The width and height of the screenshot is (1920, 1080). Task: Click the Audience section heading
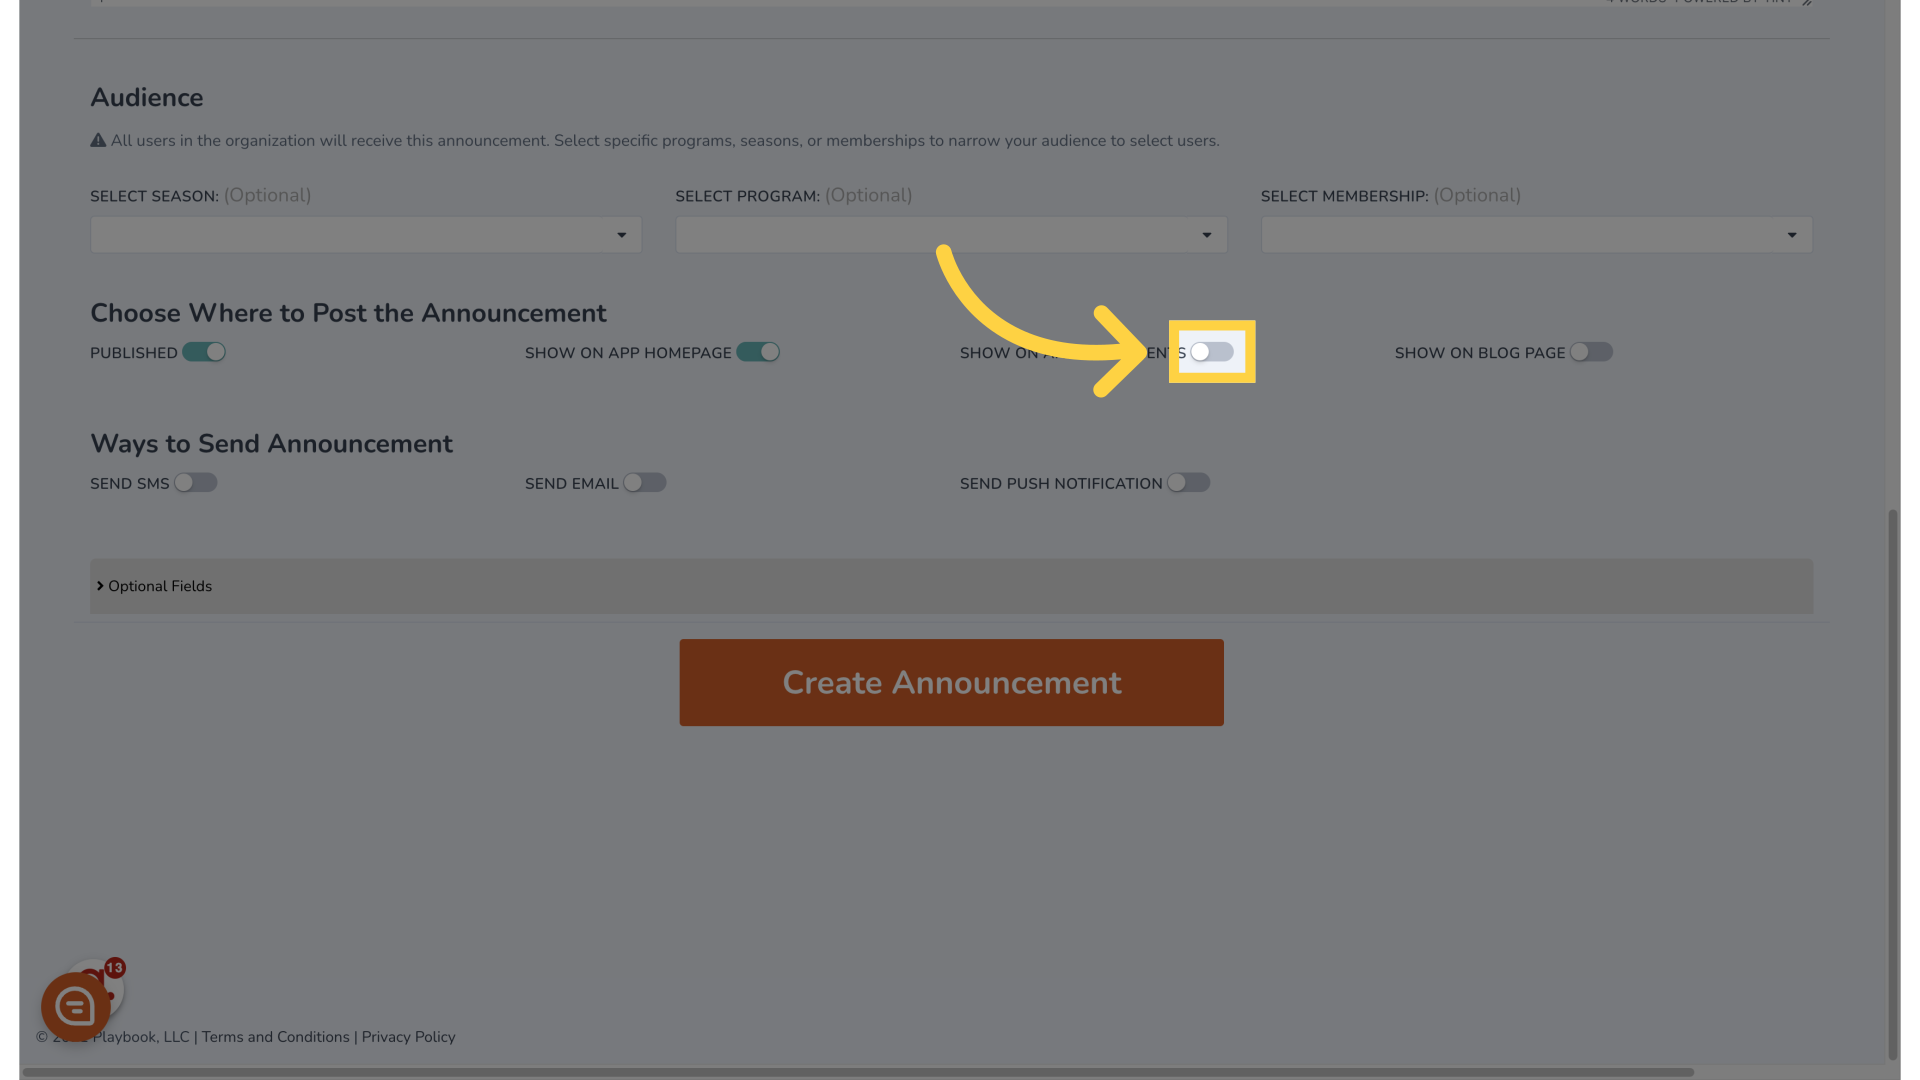click(147, 98)
